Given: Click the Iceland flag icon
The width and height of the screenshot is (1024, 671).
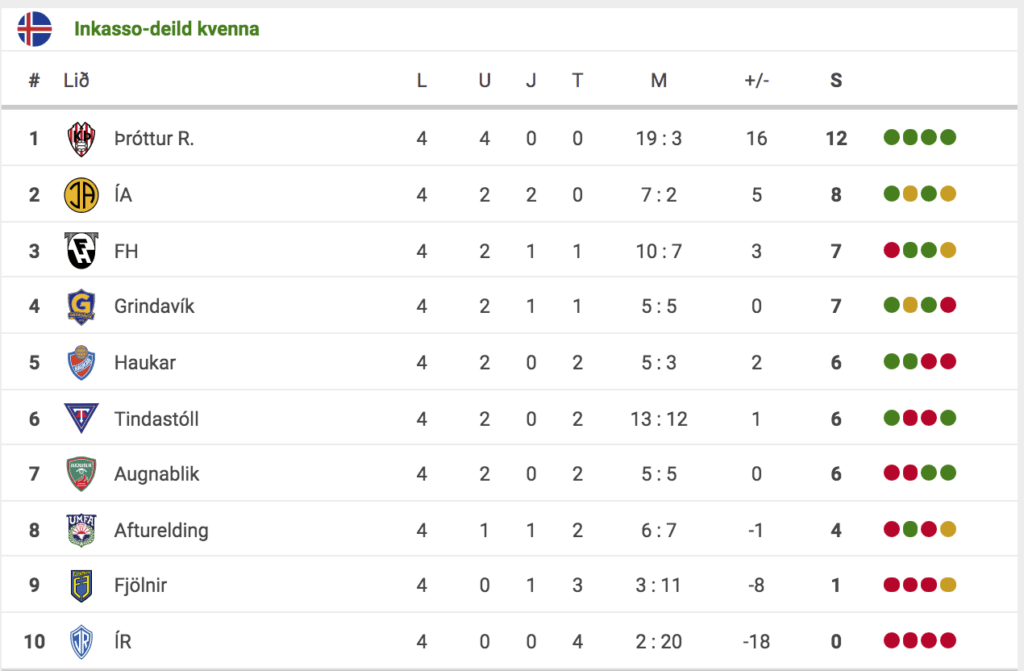Looking at the screenshot, I should tap(35, 29).
